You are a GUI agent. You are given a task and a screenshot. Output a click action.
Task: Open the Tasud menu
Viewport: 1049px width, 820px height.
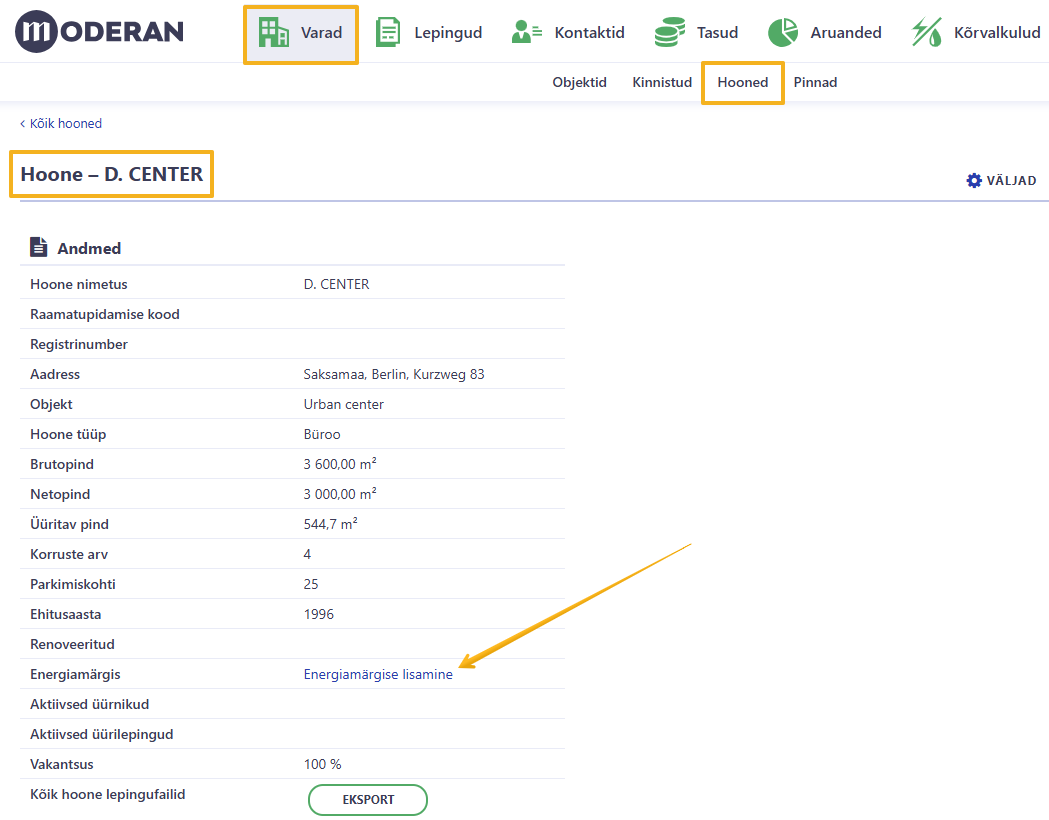pyautogui.click(x=696, y=32)
